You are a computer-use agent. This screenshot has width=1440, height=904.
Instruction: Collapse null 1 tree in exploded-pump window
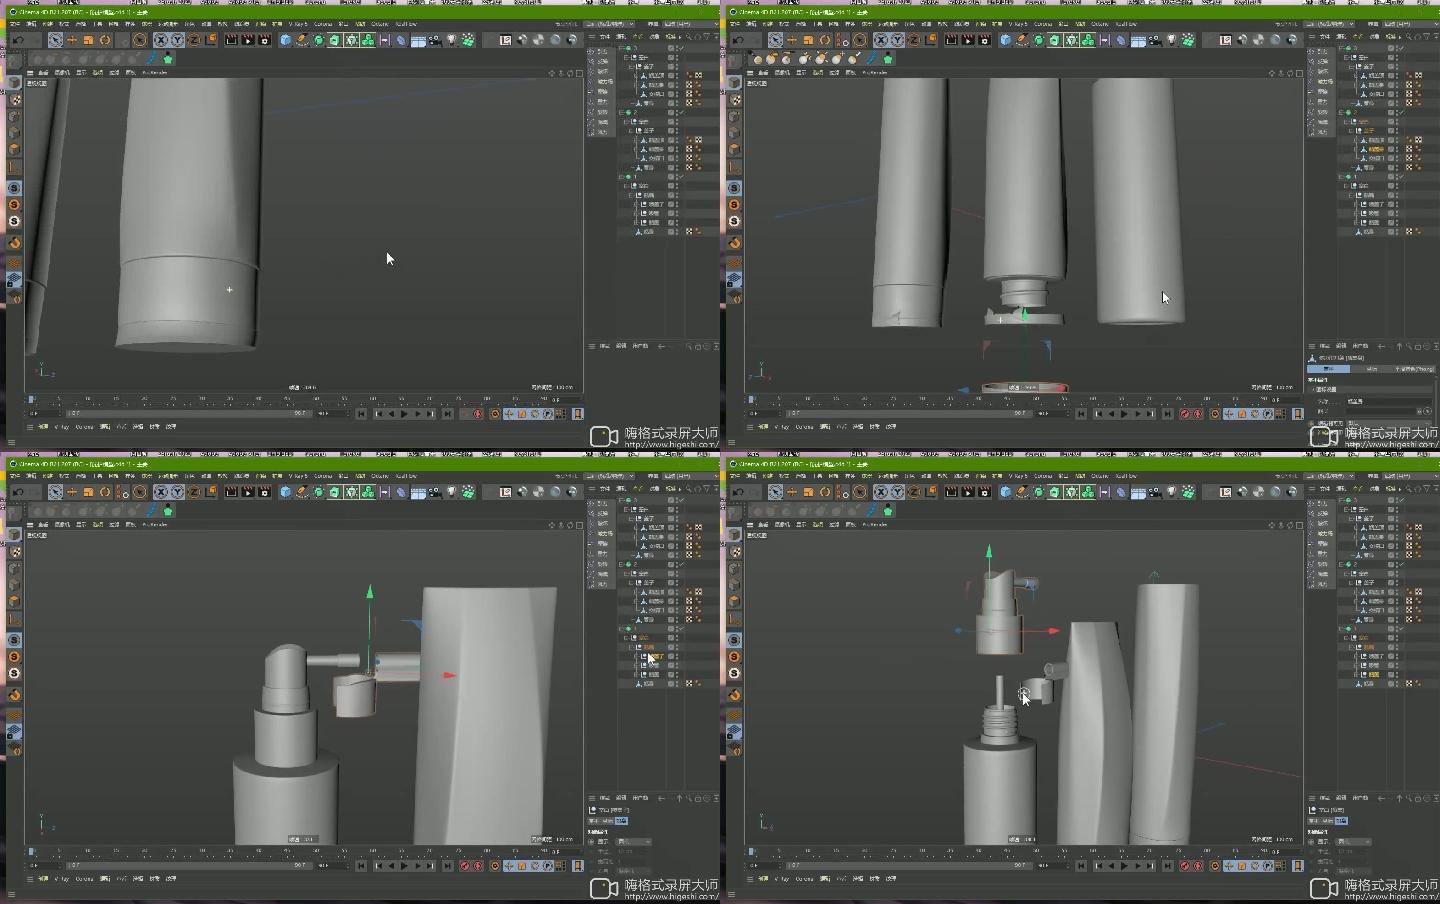(1341, 629)
